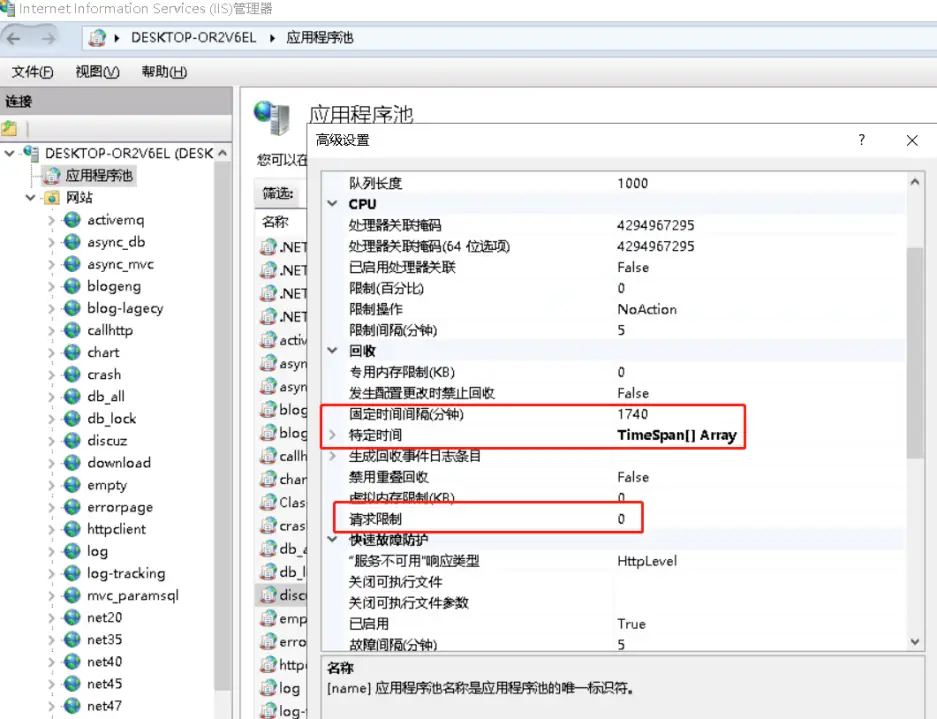937x719 pixels.
Task: Click the globe icon next to discuz
Action: [x=72, y=441]
